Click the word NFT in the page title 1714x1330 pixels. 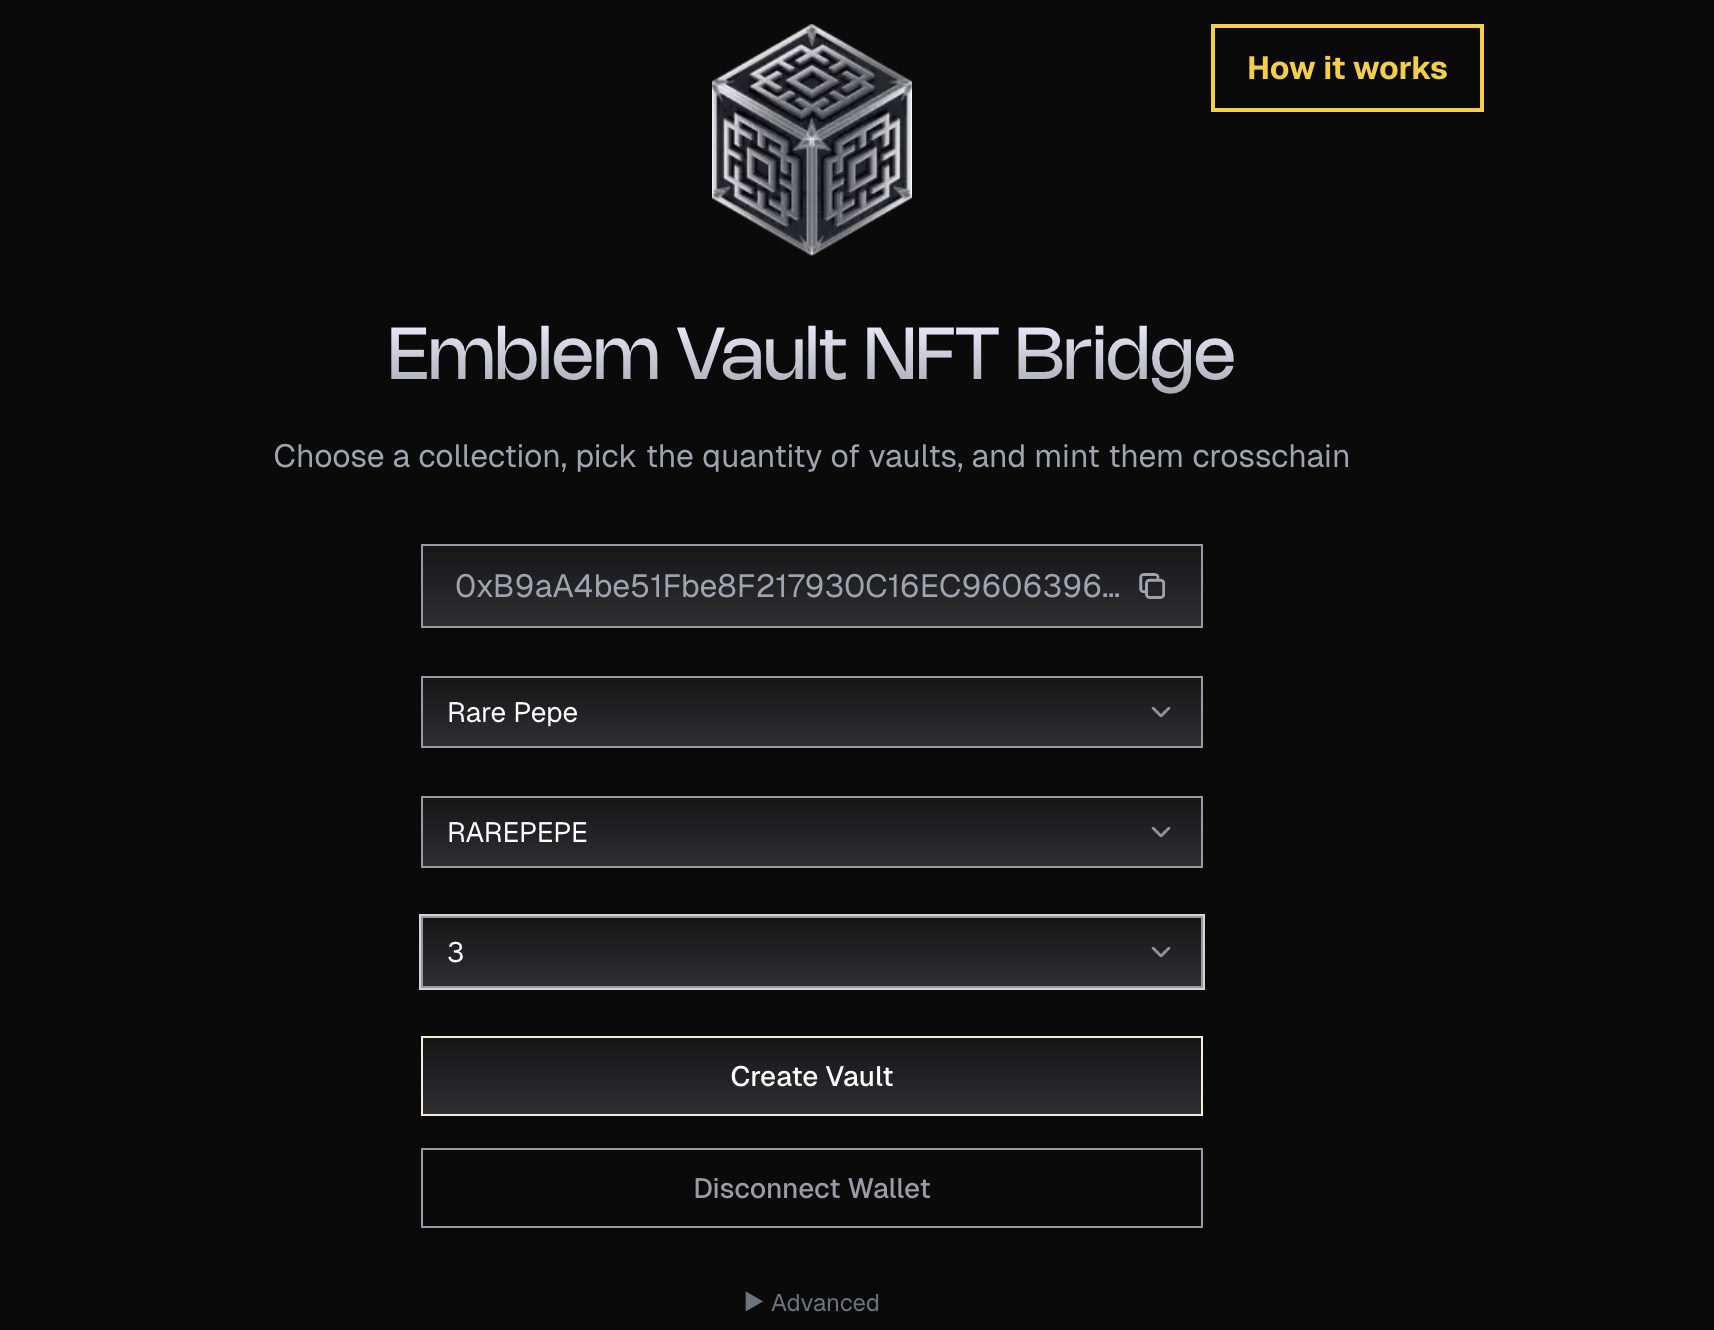pos(930,354)
